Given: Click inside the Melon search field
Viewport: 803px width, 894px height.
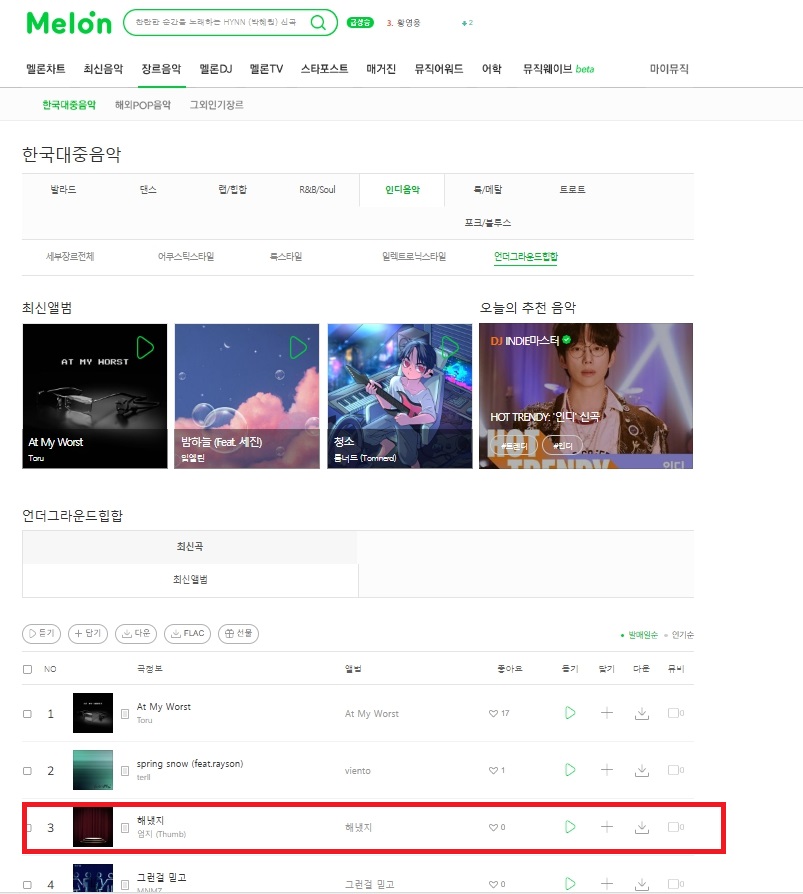Looking at the screenshot, I should coord(217,22).
